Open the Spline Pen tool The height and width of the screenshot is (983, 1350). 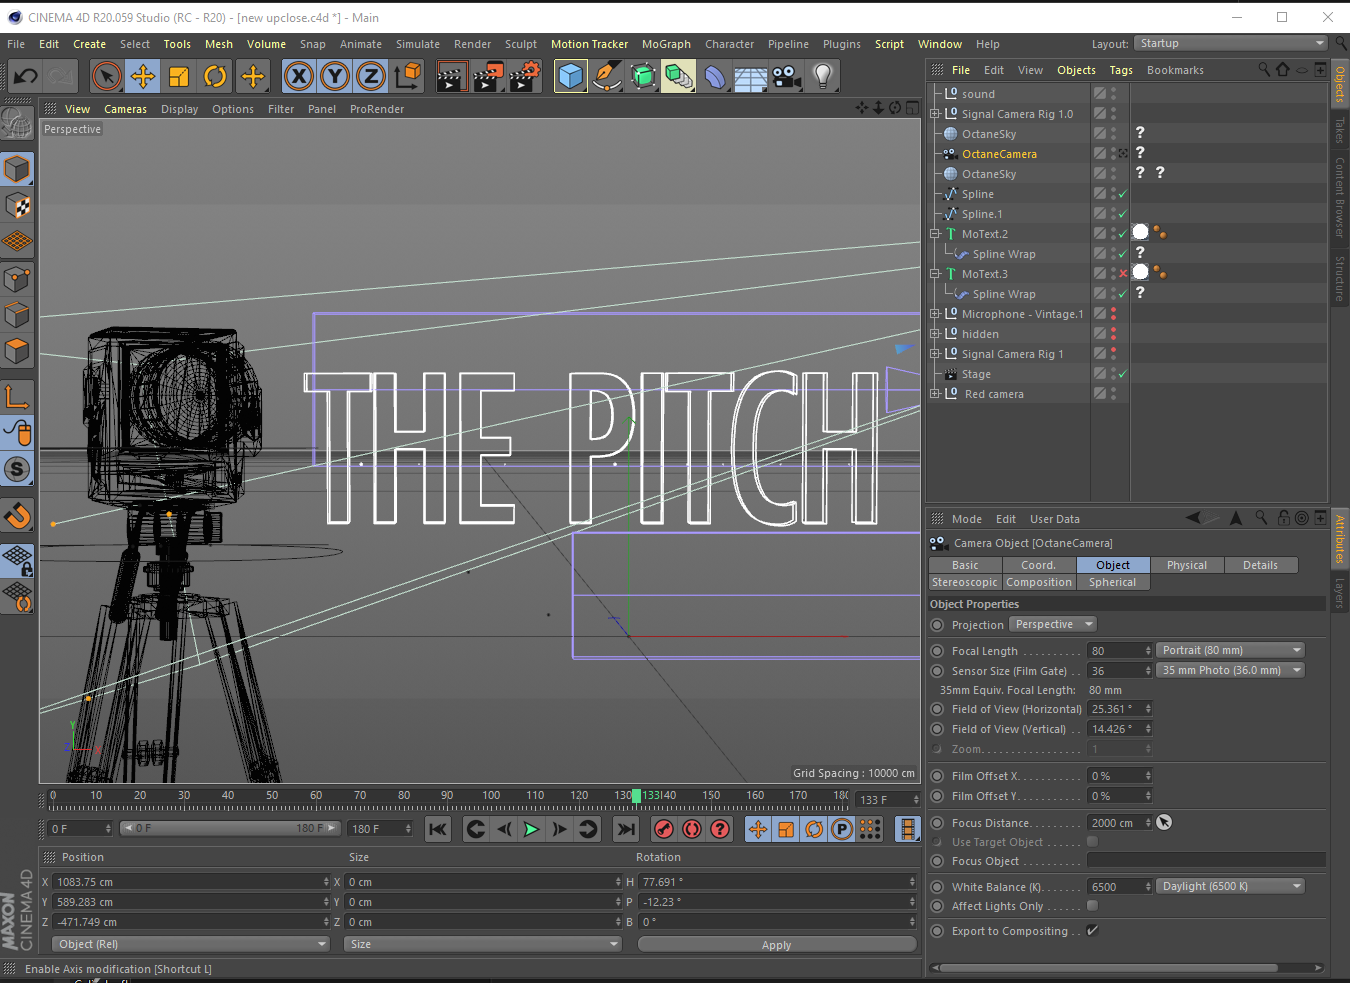click(x=607, y=76)
